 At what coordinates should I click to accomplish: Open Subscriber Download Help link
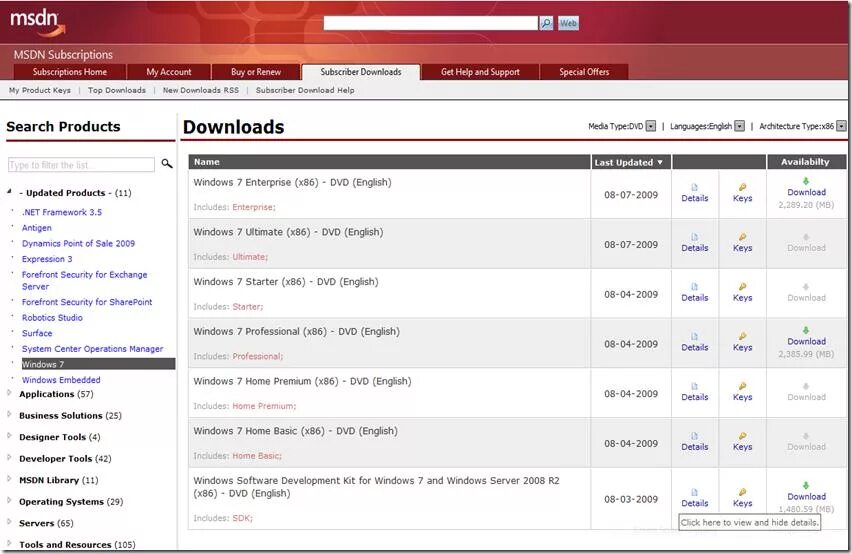[x=305, y=90]
